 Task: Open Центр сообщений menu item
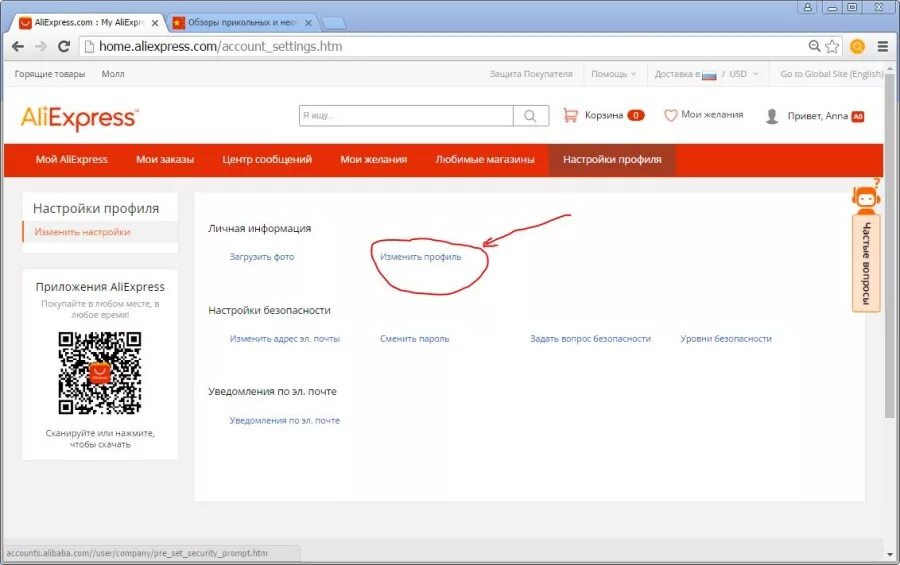click(267, 160)
